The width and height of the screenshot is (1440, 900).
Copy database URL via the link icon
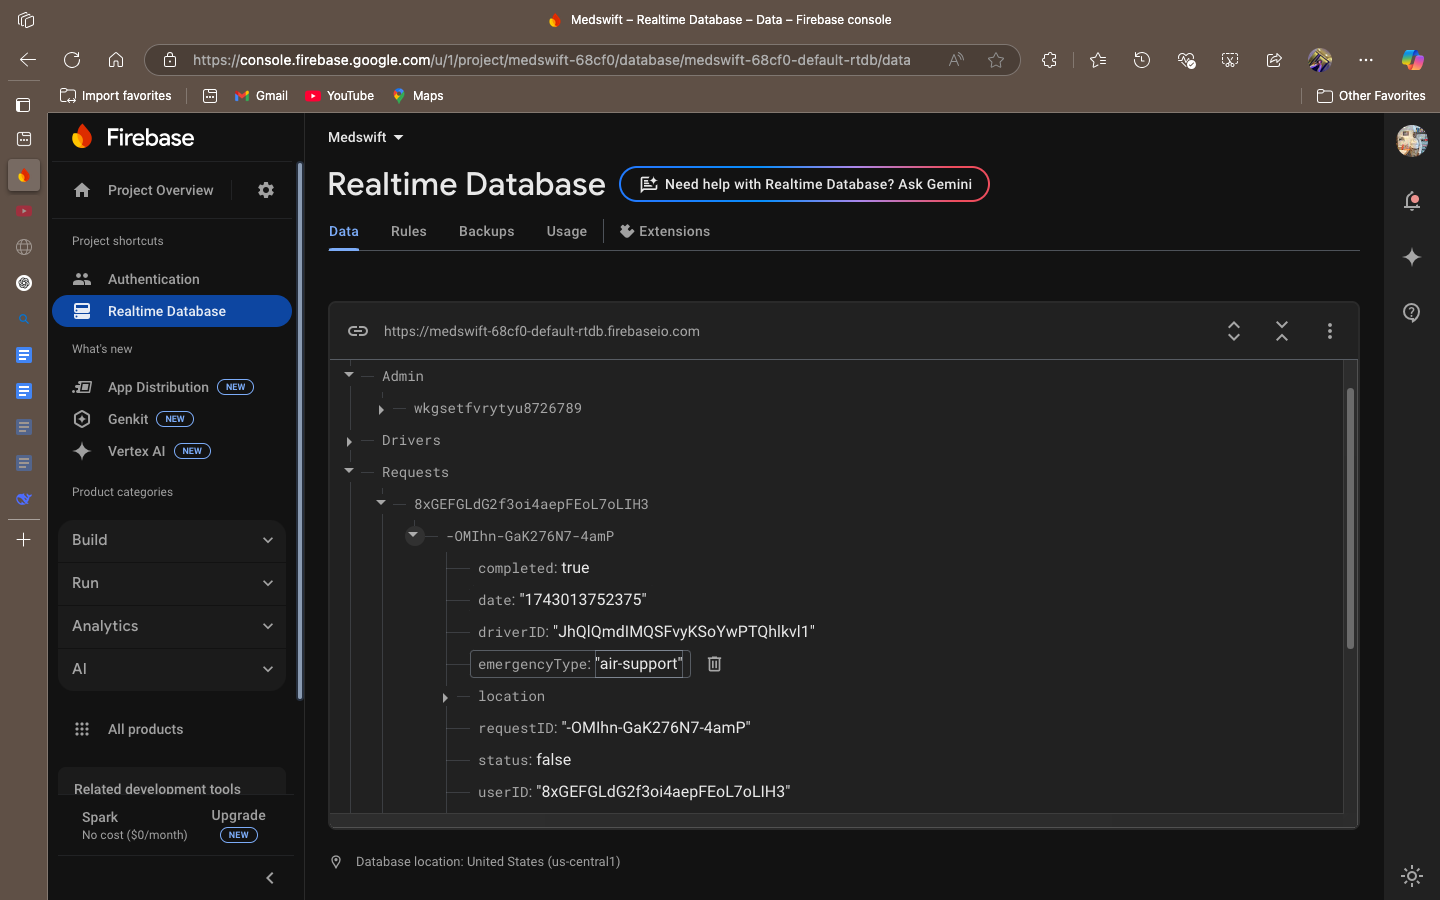pos(358,331)
